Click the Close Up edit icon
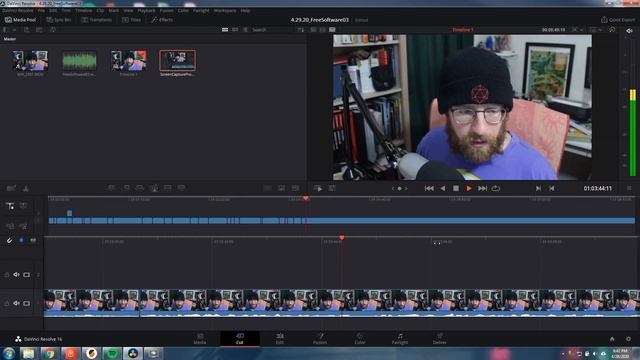The image size is (640, 360). [154, 188]
